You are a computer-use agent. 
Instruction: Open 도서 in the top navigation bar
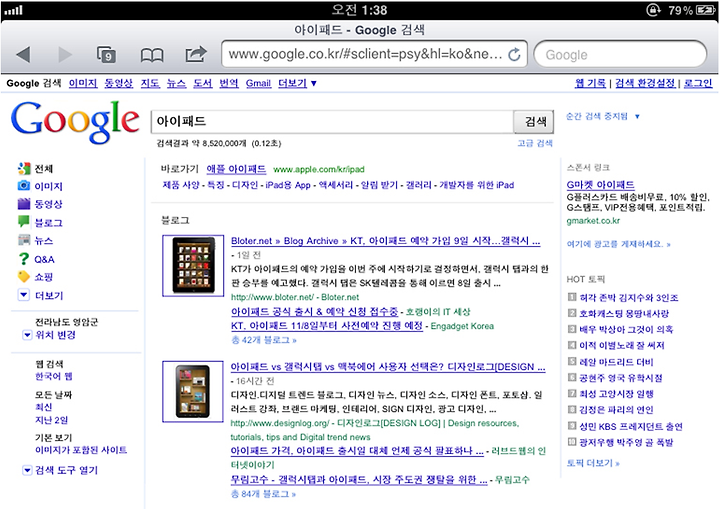[x=202, y=83]
